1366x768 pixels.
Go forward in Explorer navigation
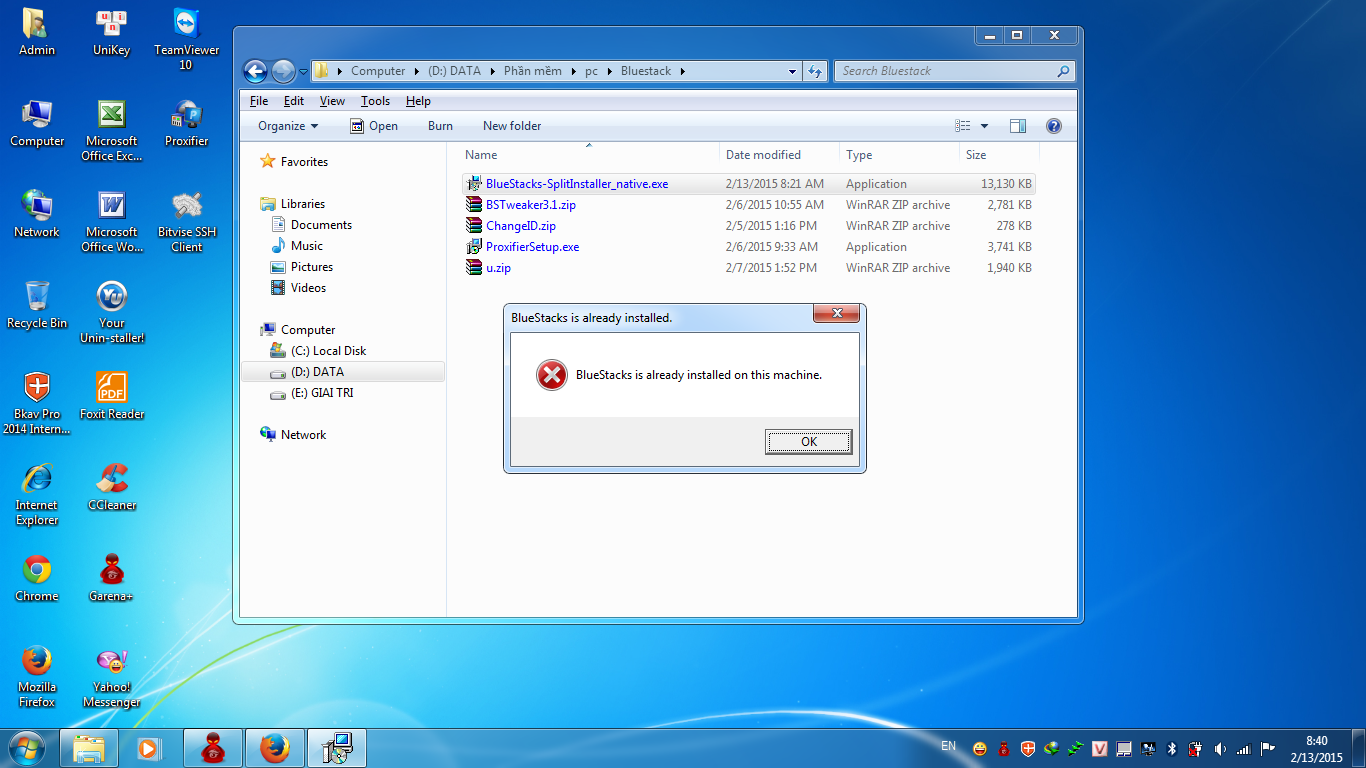pyautogui.click(x=283, y=71)
